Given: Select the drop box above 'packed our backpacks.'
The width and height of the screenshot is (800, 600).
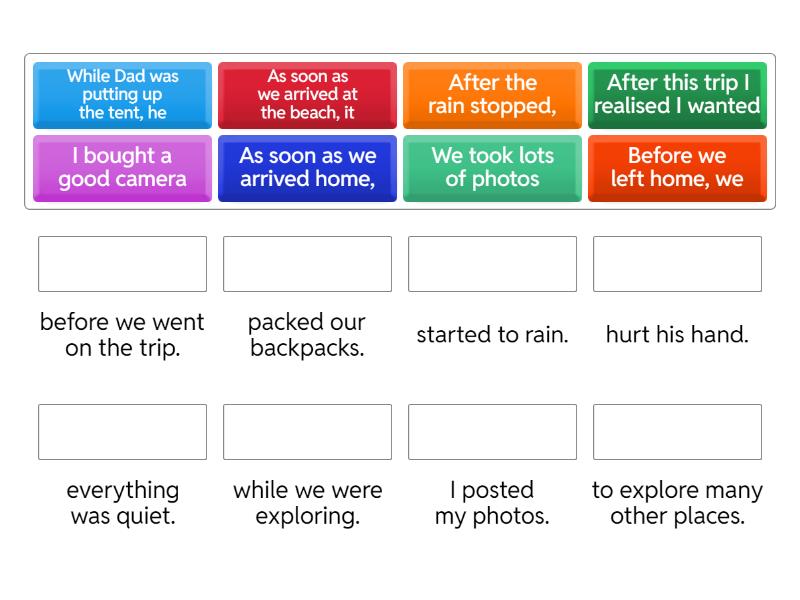Looking at the screenshot, I should (307, 264).
